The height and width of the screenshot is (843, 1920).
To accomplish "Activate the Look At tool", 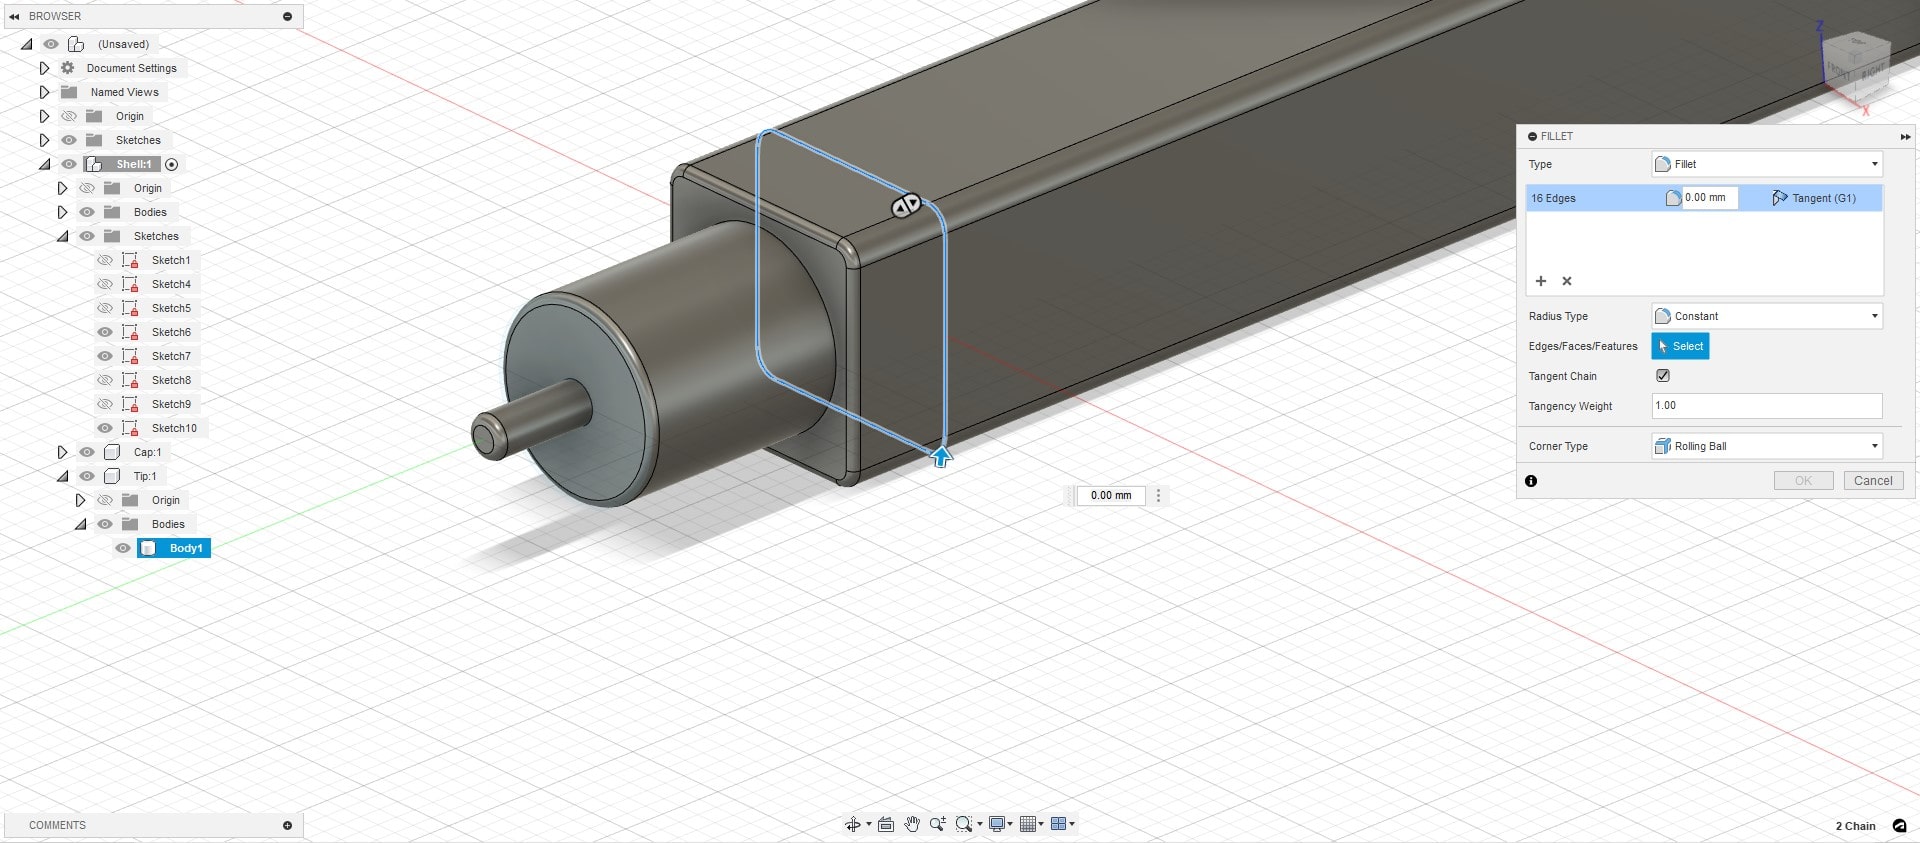I will (886, 824).
